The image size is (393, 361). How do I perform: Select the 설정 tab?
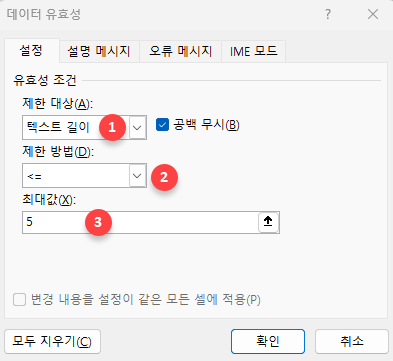coord(31,51)
